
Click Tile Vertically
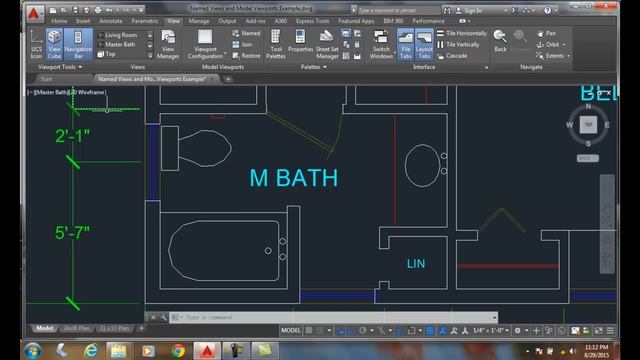point(458,44)
